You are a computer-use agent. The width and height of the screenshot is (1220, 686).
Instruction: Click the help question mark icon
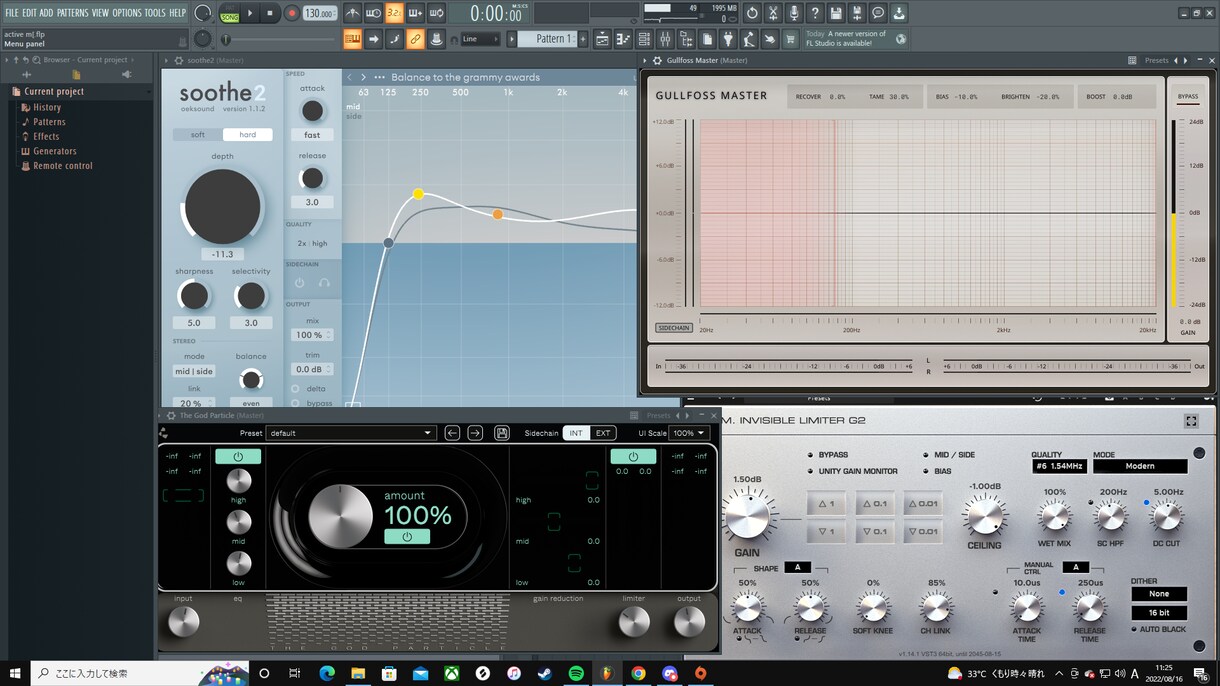815,13
